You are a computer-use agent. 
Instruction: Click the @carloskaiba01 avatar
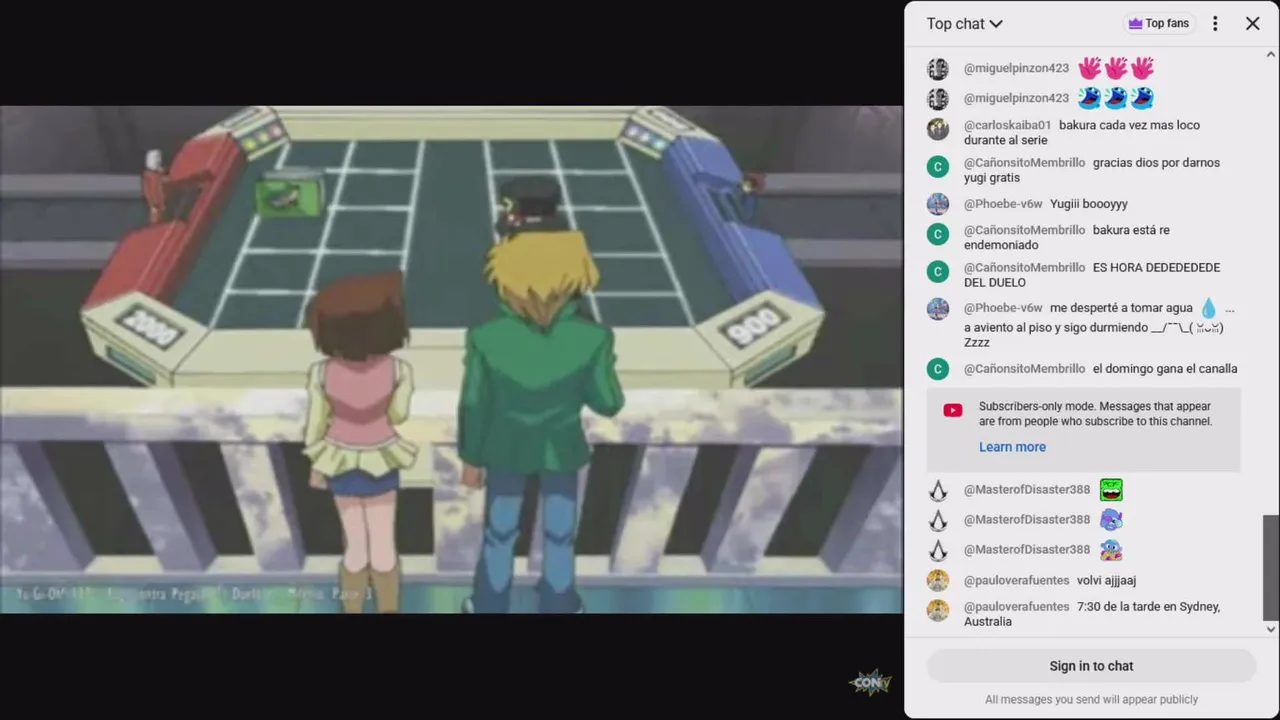[x=938, y=129]
